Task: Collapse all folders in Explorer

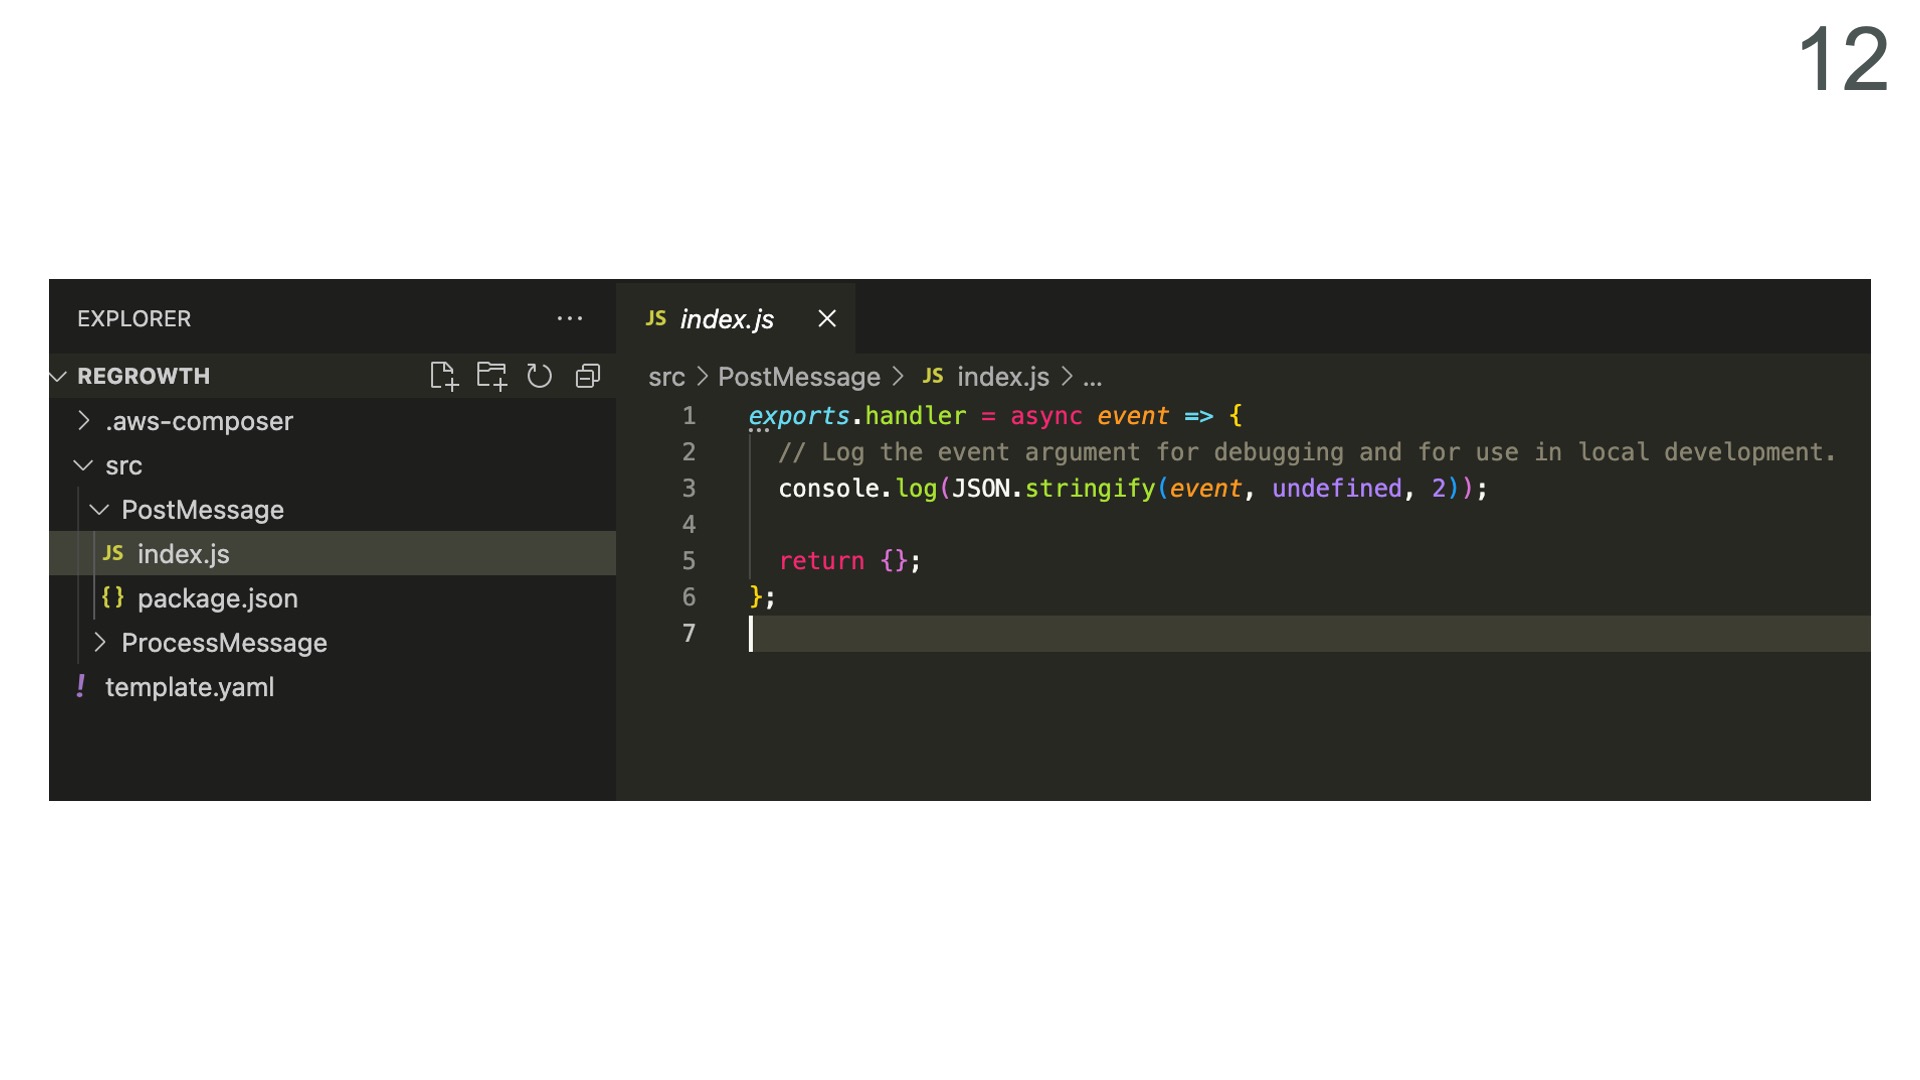Action: 587,376
